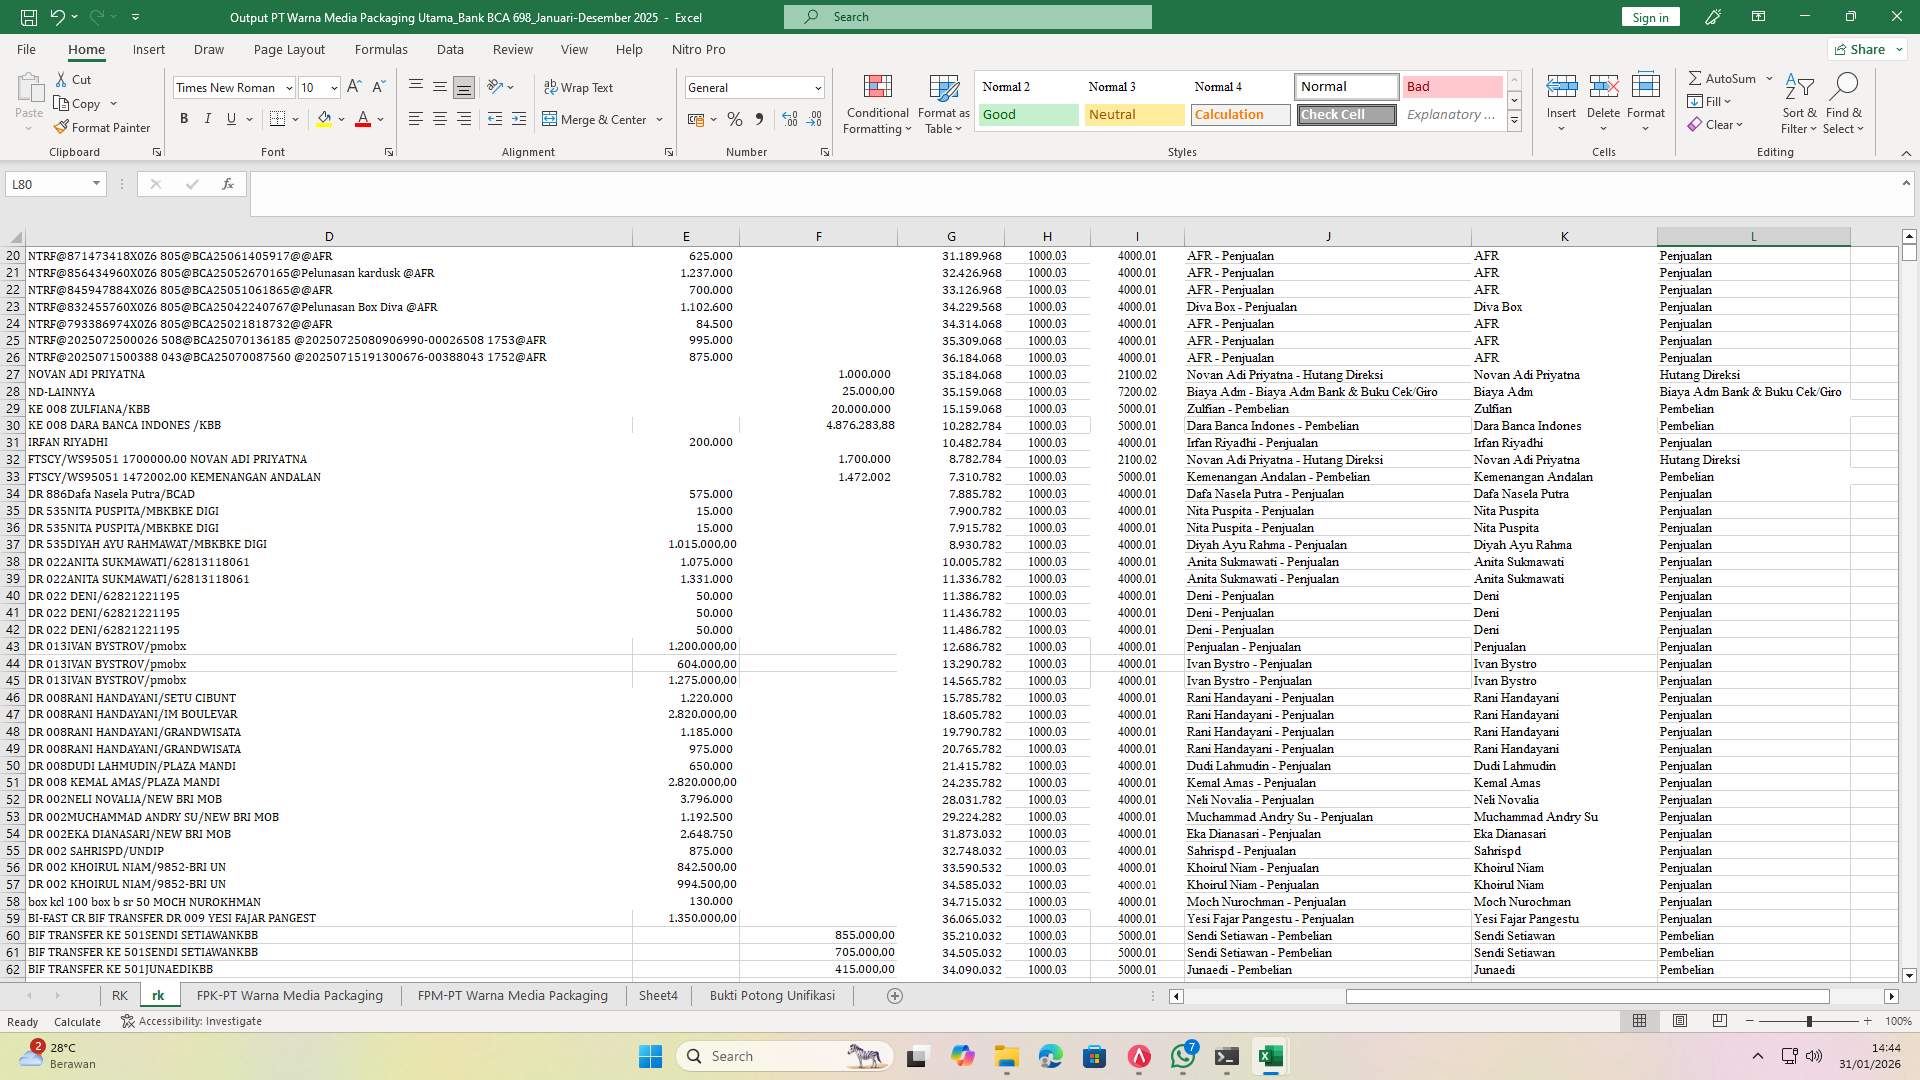Viewport: 1920px width, 1080px height.
Task: Open WhatsApp from the taskbar
Action: [1183, 1056]
